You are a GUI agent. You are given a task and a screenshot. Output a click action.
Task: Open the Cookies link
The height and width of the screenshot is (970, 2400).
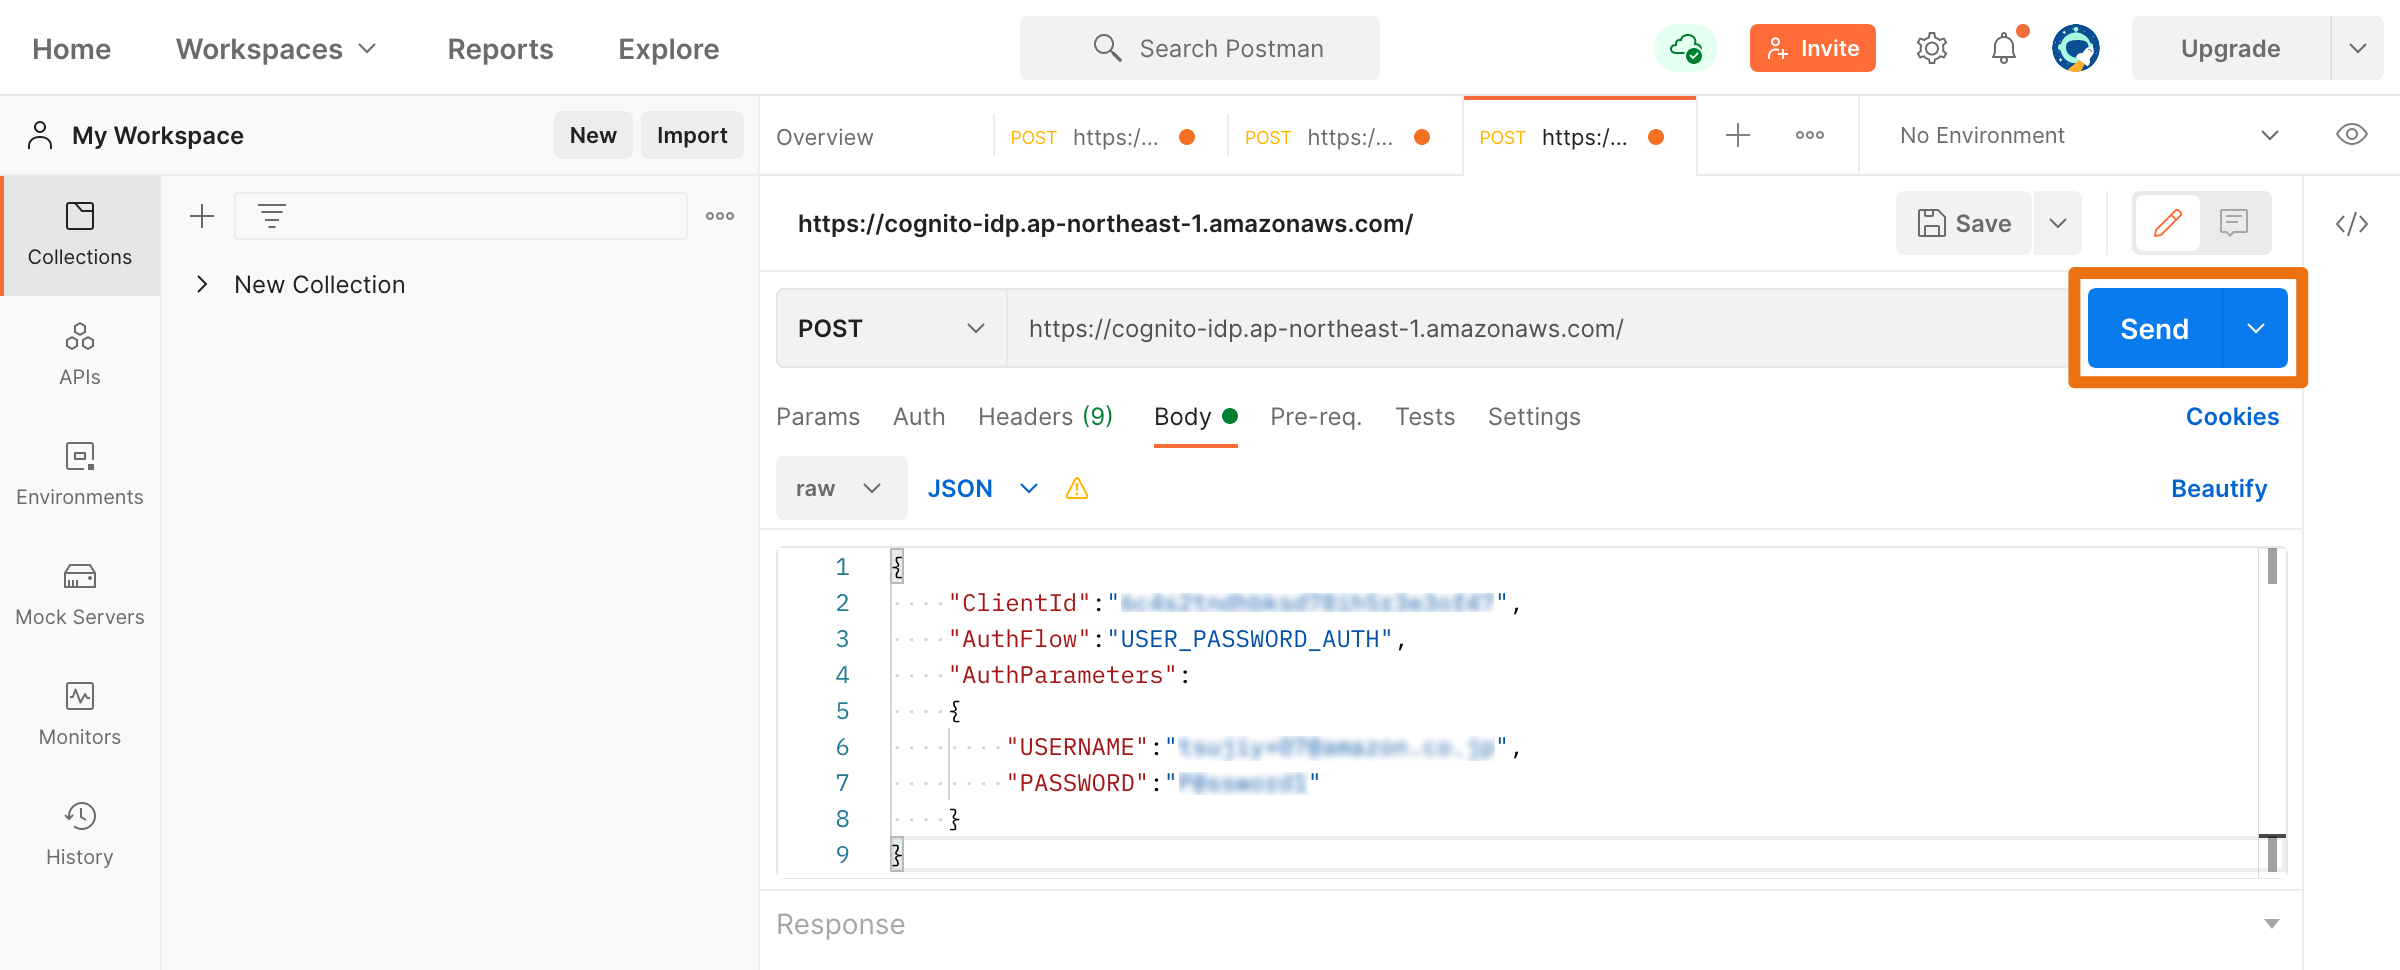point(2232,416)
